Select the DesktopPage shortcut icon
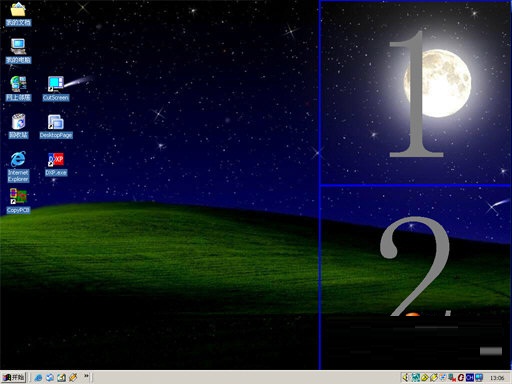This screenshot has height=384, width=512. click(x=56, y=126)
